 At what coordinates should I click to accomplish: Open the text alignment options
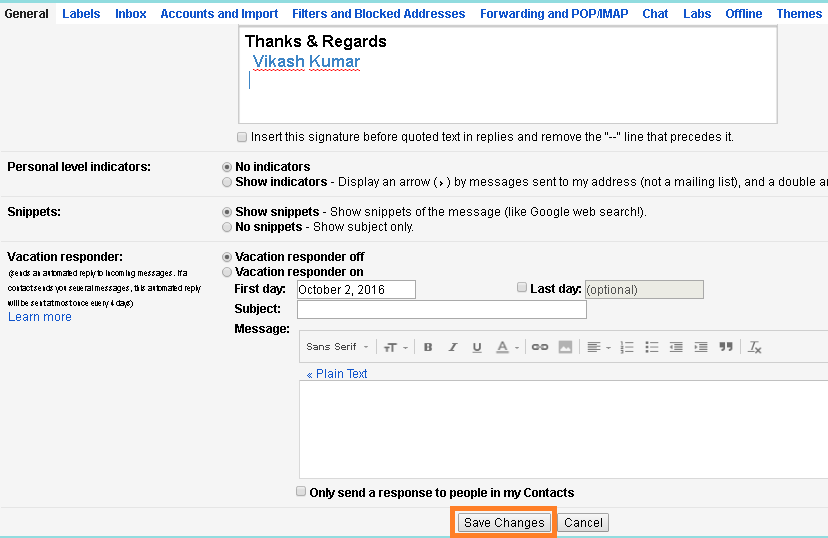(x=599, y=347)
